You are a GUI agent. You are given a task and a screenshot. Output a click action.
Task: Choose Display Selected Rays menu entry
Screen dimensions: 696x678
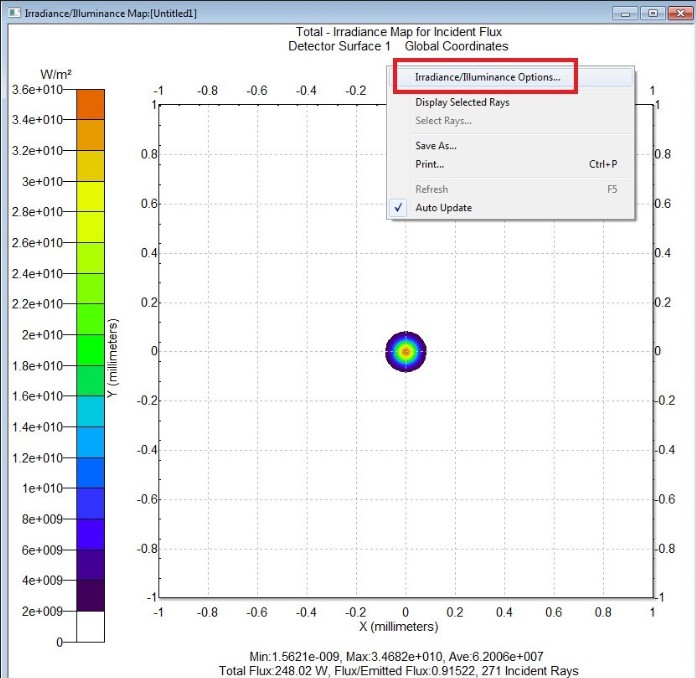[462, 102]
